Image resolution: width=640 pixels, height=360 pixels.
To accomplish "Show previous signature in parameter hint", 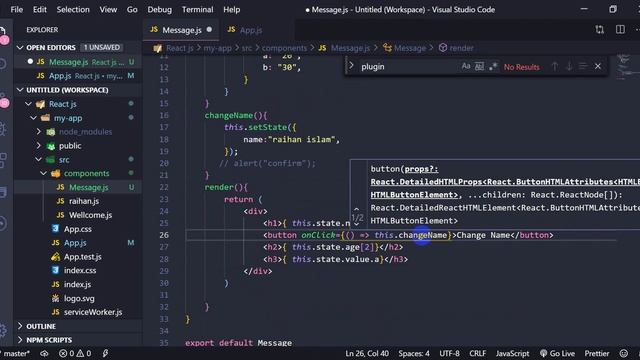I will (x=356, y=209).
